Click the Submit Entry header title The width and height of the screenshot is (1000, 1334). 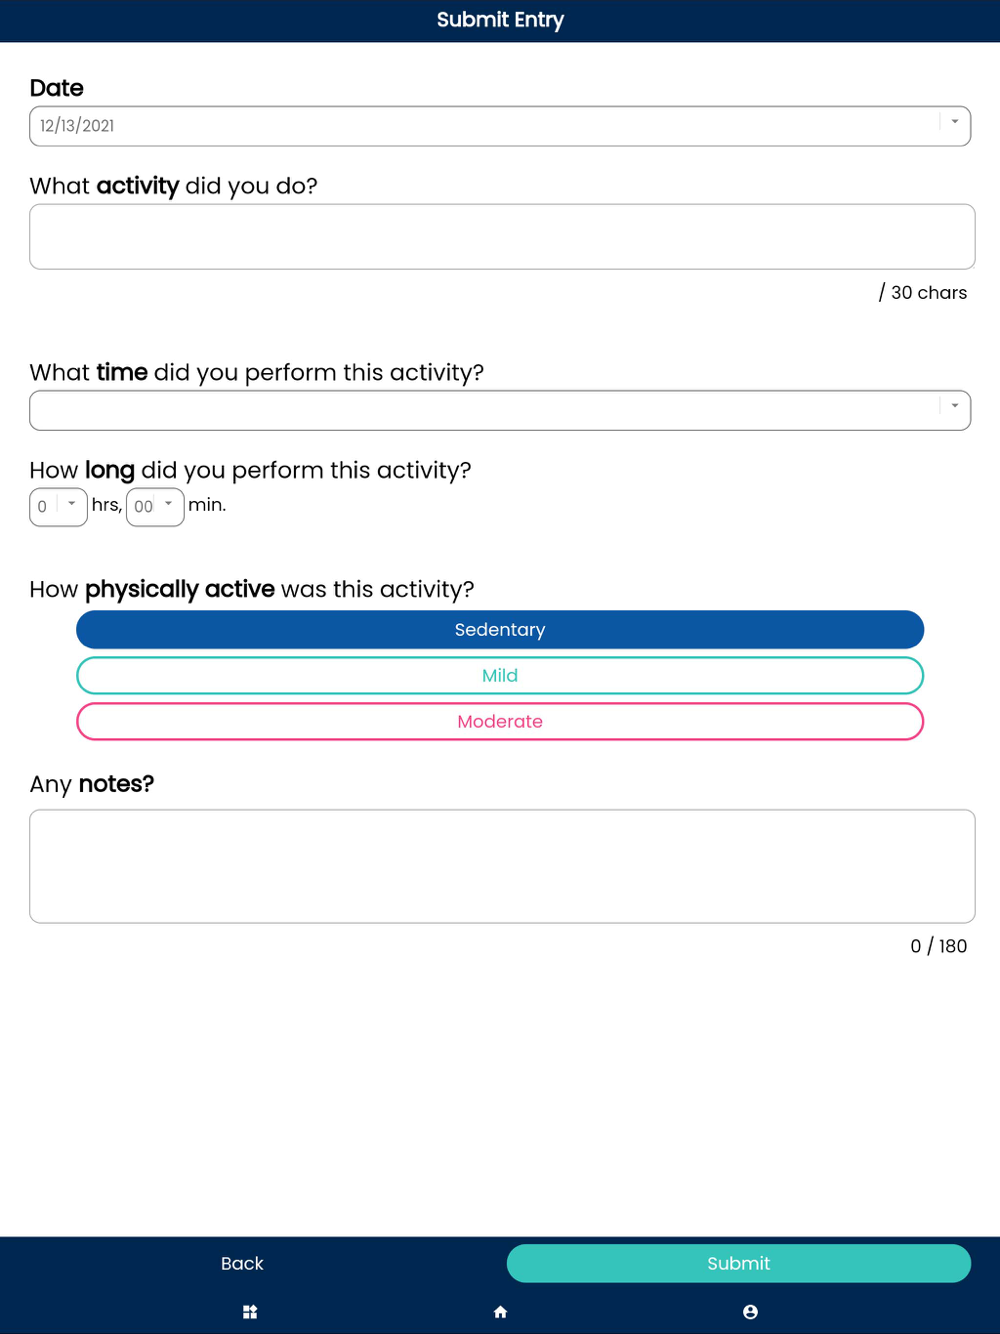coord(500,20)
